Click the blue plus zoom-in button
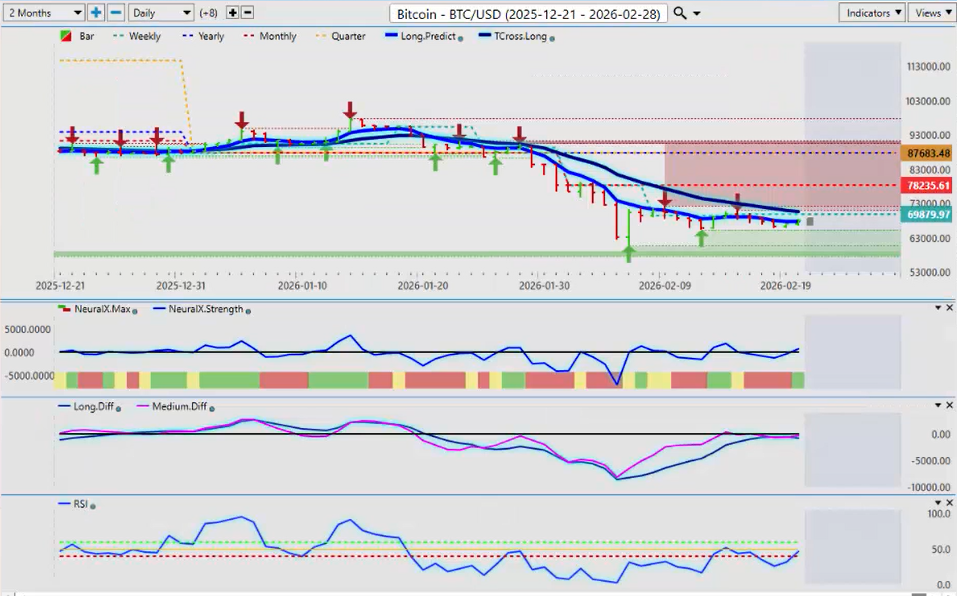 [96, 13]
